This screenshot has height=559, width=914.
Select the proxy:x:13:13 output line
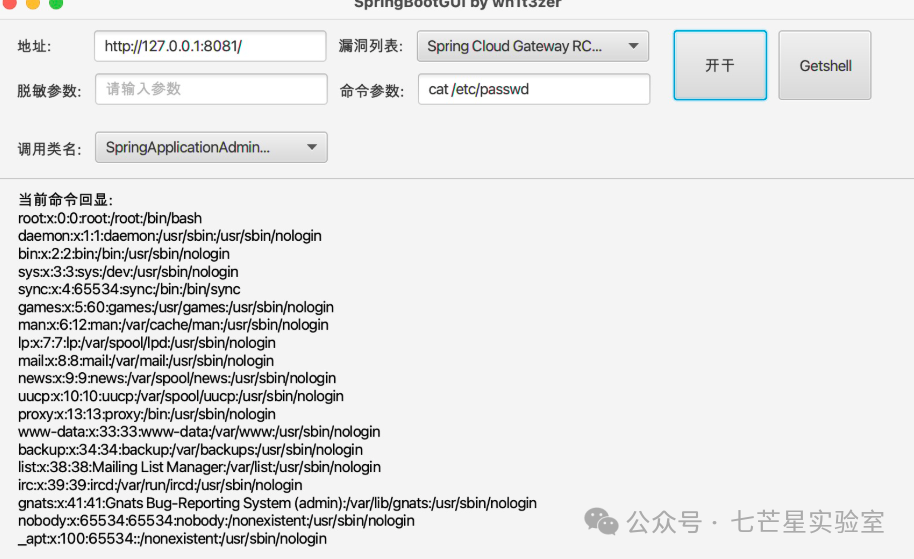[x=147, y=414]
